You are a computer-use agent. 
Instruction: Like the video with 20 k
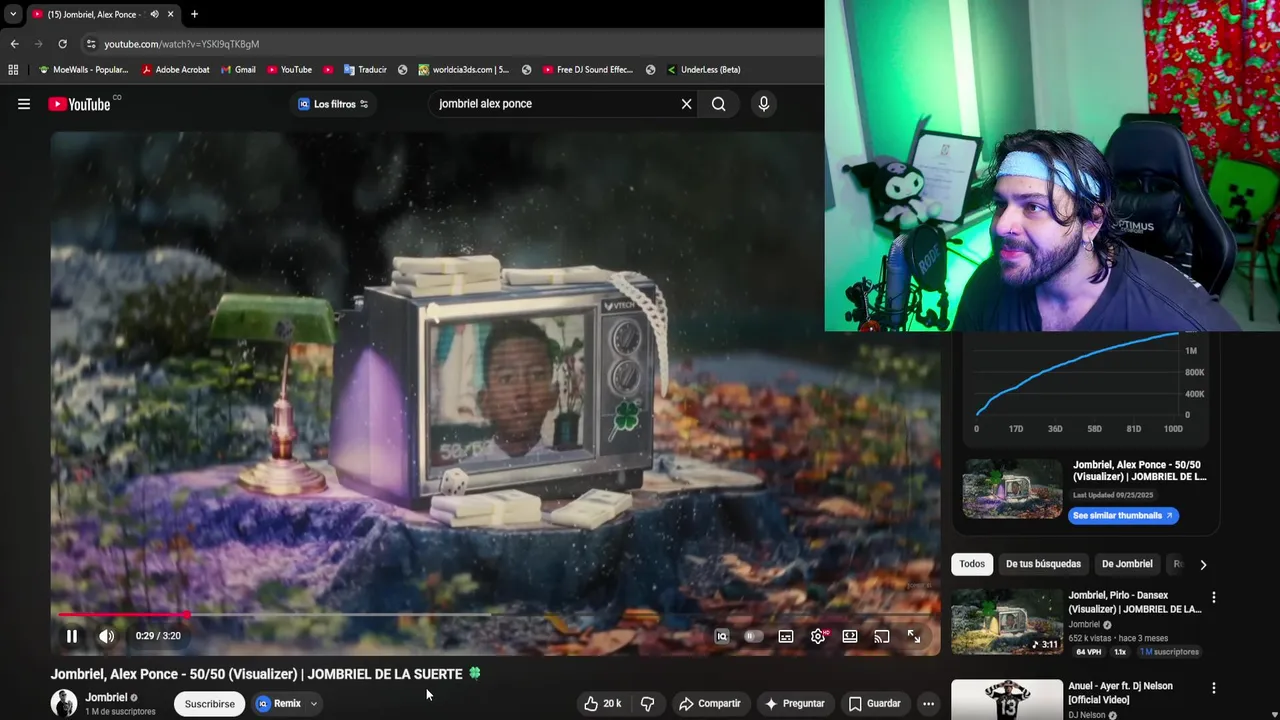(x=602, y=704)
